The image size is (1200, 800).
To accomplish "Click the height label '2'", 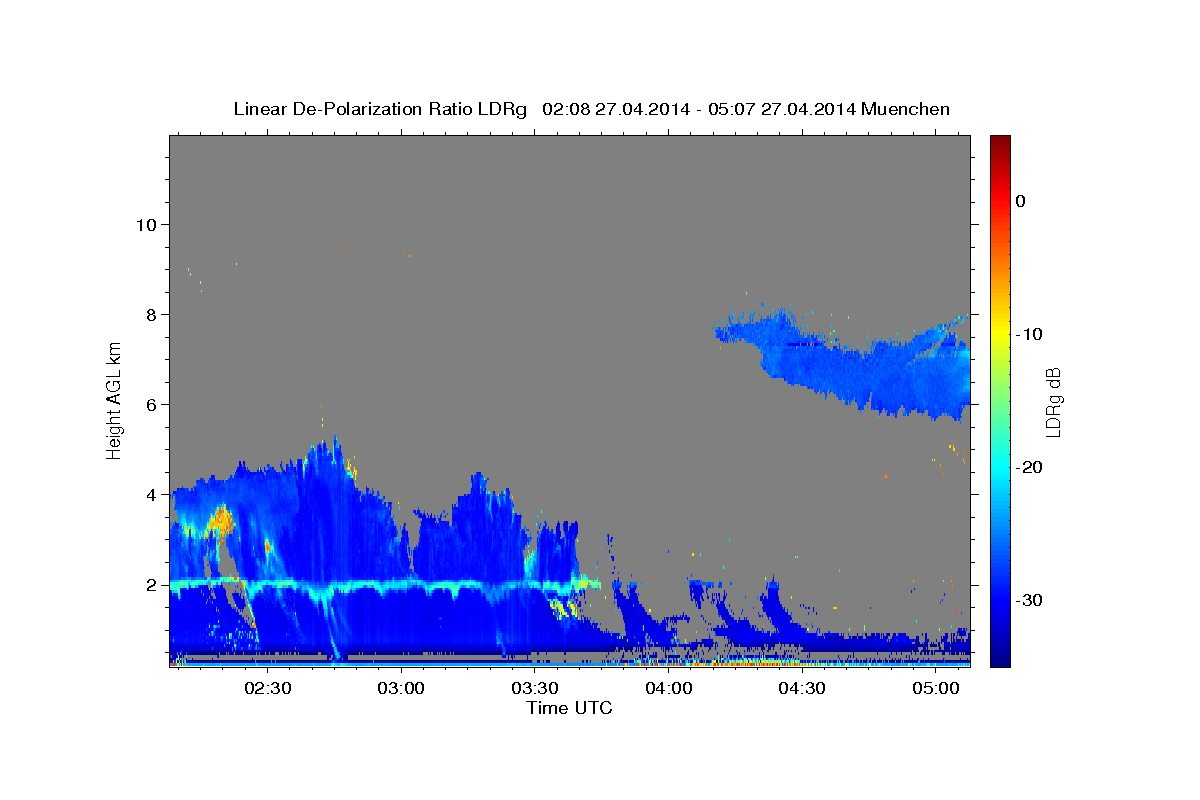I will (x=150, y=584).
